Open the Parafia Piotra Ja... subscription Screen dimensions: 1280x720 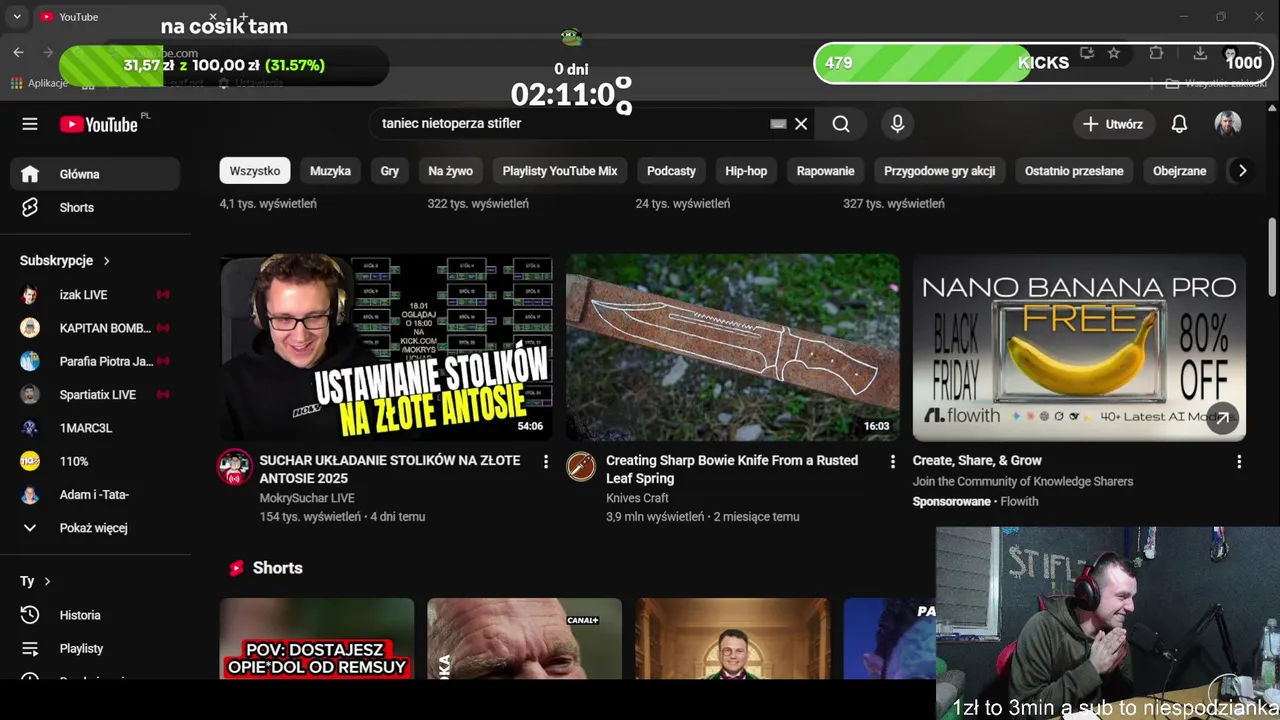coord(96,361)
